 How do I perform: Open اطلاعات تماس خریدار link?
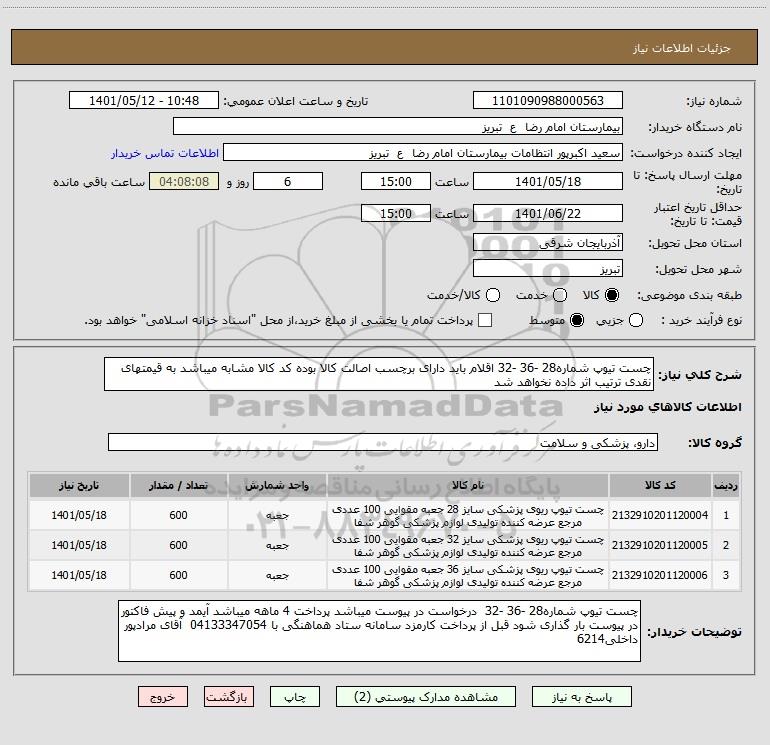(165, 153)
